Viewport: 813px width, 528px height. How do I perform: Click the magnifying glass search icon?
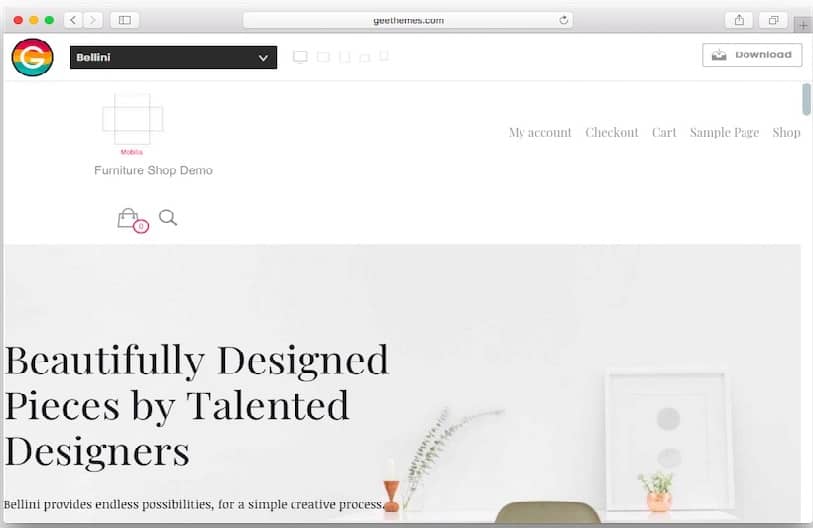pos(168,217)
